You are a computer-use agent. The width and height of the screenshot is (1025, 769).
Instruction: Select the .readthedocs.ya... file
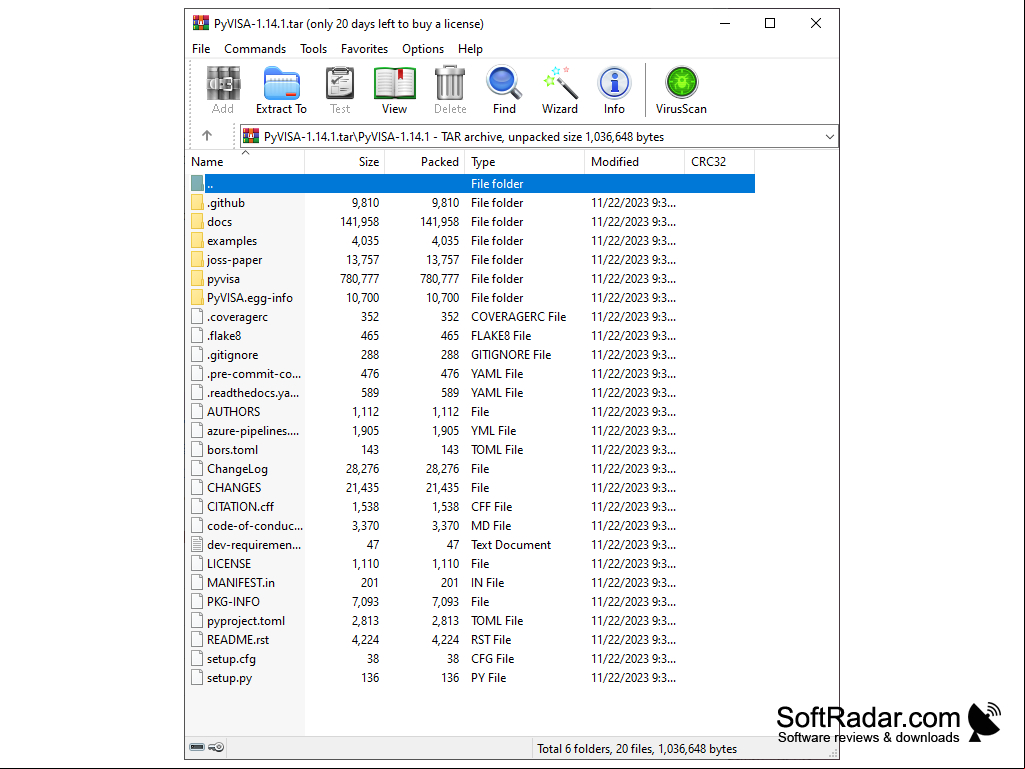point(253,392)
